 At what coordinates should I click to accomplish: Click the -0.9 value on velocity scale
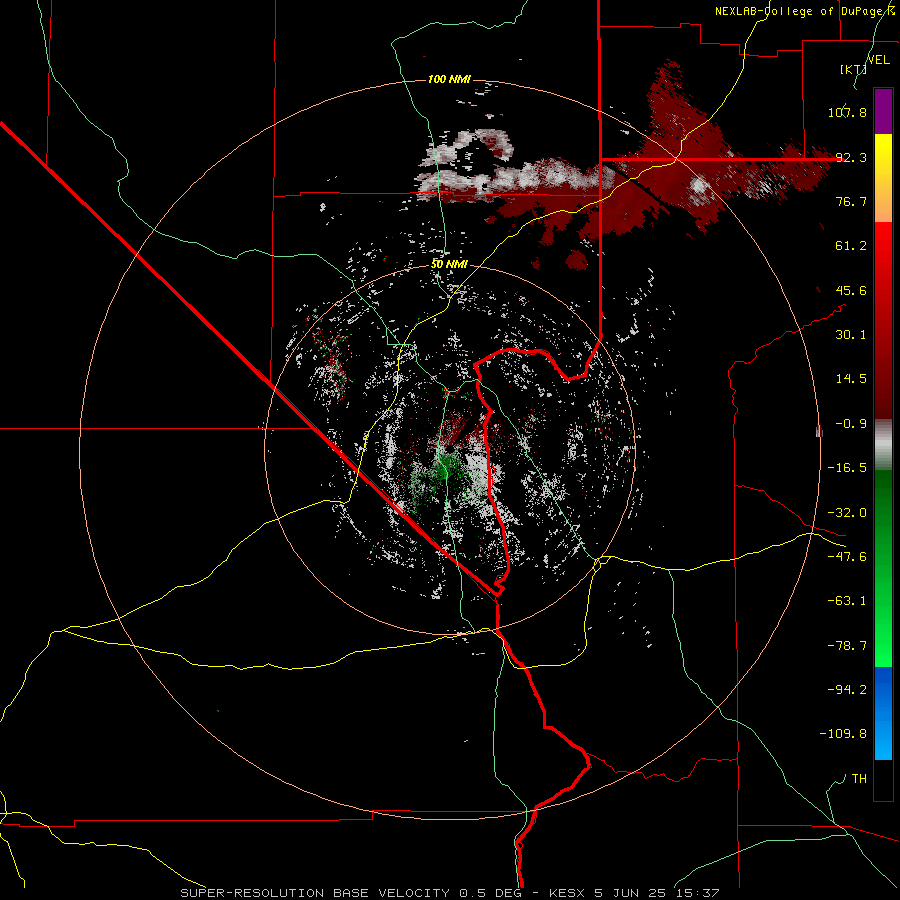[x=851, y=424]
